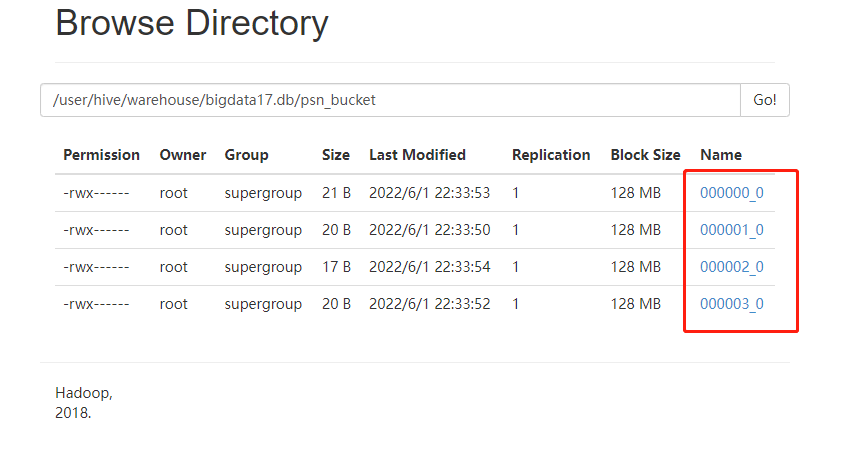Click replication value for file 000003_0
Image resolution: width=857 pixels, height=458 pixels.
[x=516, y=304]
